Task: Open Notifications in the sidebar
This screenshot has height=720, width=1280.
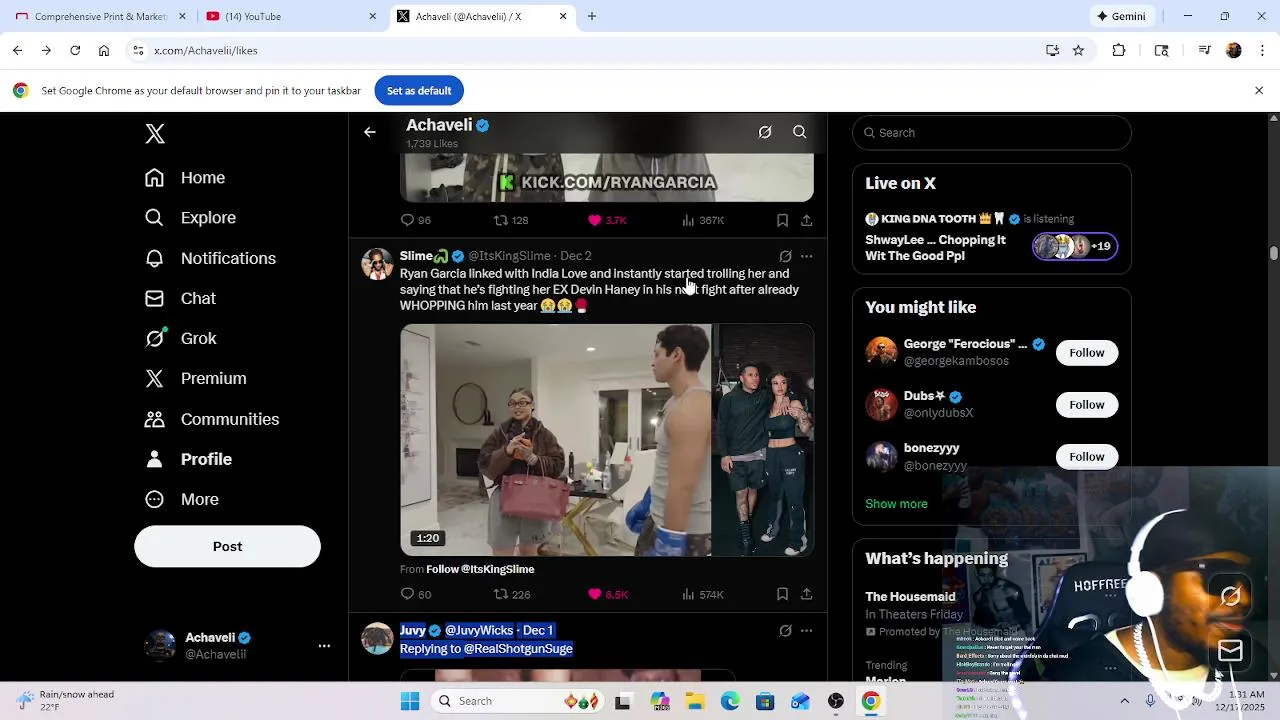Action: point(210,258)
